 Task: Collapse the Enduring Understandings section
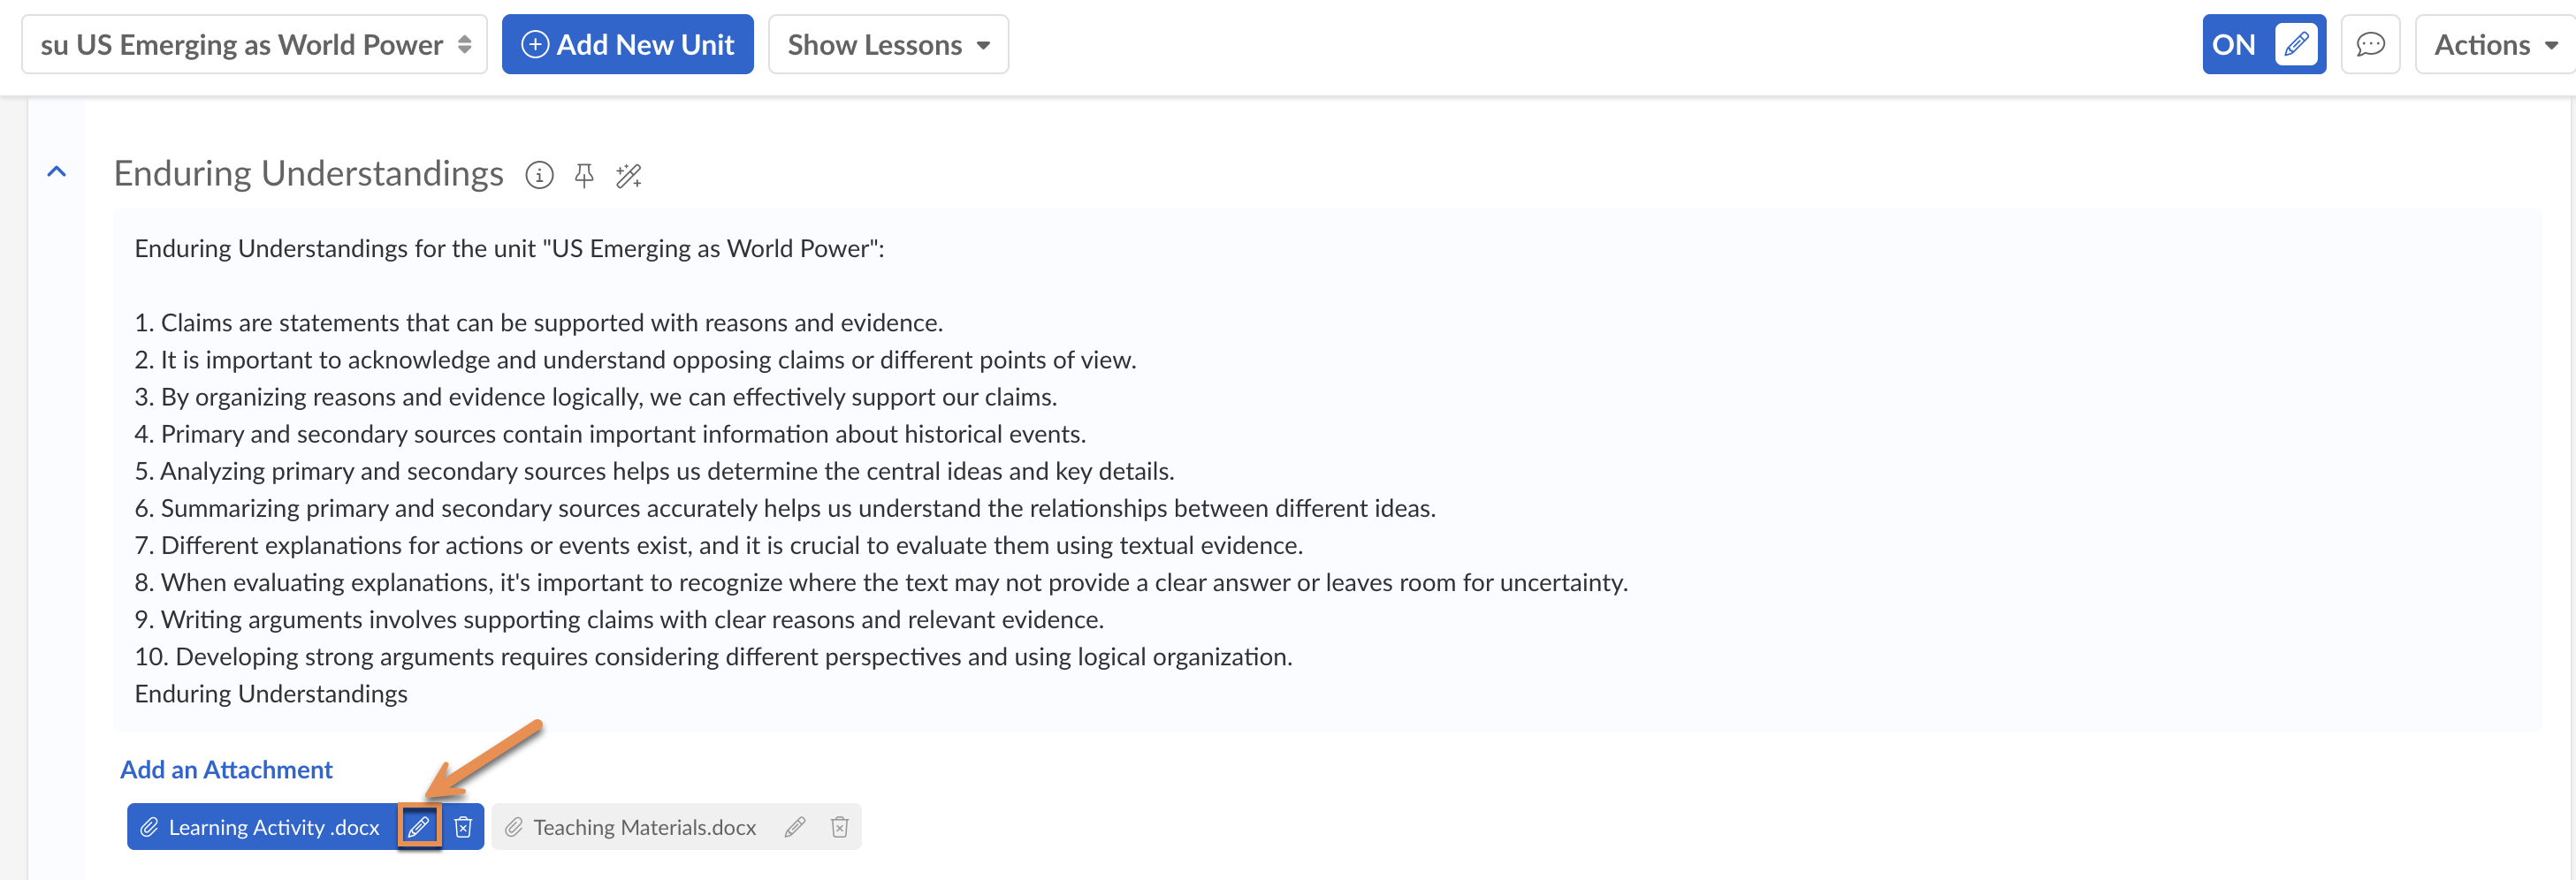[57, 172]
